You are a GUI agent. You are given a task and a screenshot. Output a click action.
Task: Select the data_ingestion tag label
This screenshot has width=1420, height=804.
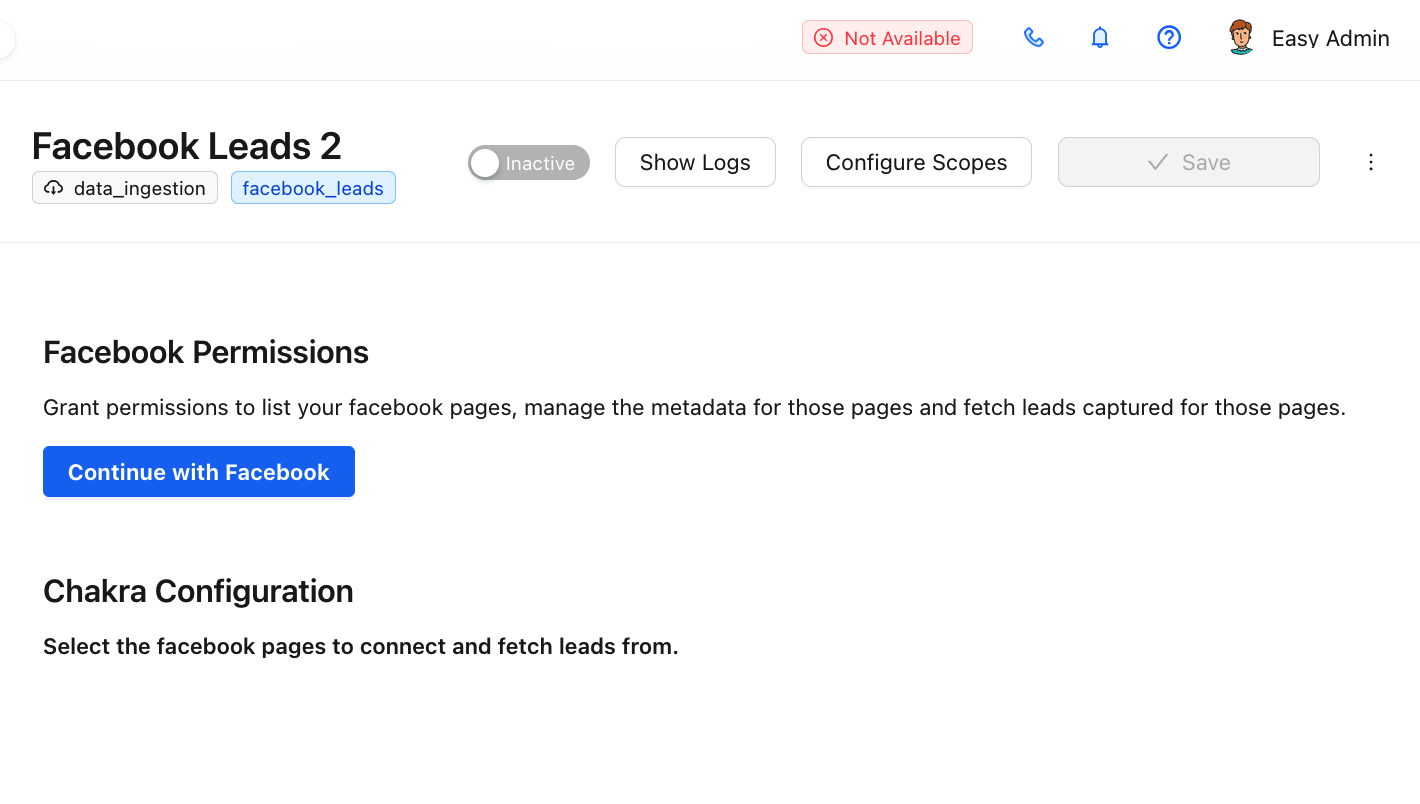coord(139,188)
